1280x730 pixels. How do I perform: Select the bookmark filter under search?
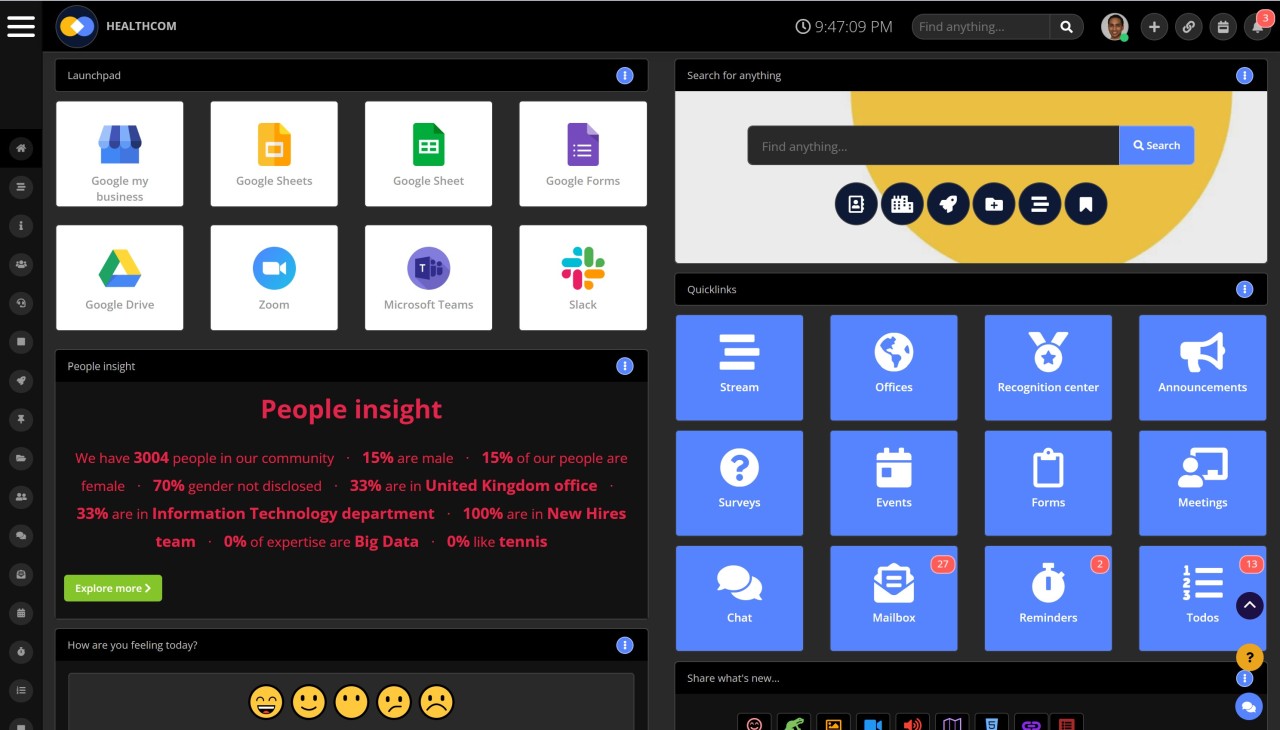1086,203
